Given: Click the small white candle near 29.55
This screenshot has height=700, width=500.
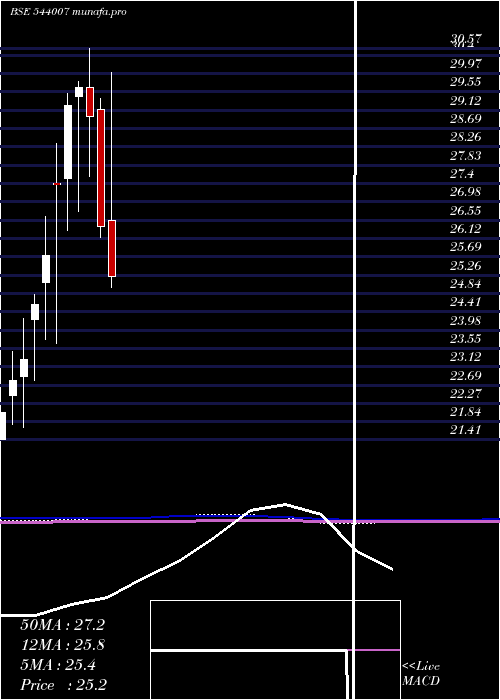Looking at the screenshot, I should tap(79, 92).
